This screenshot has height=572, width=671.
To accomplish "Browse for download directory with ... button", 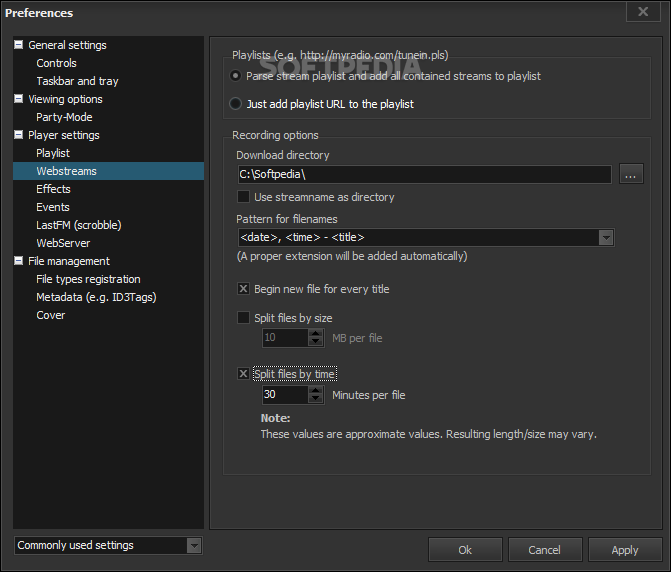I will coord(631,174).
